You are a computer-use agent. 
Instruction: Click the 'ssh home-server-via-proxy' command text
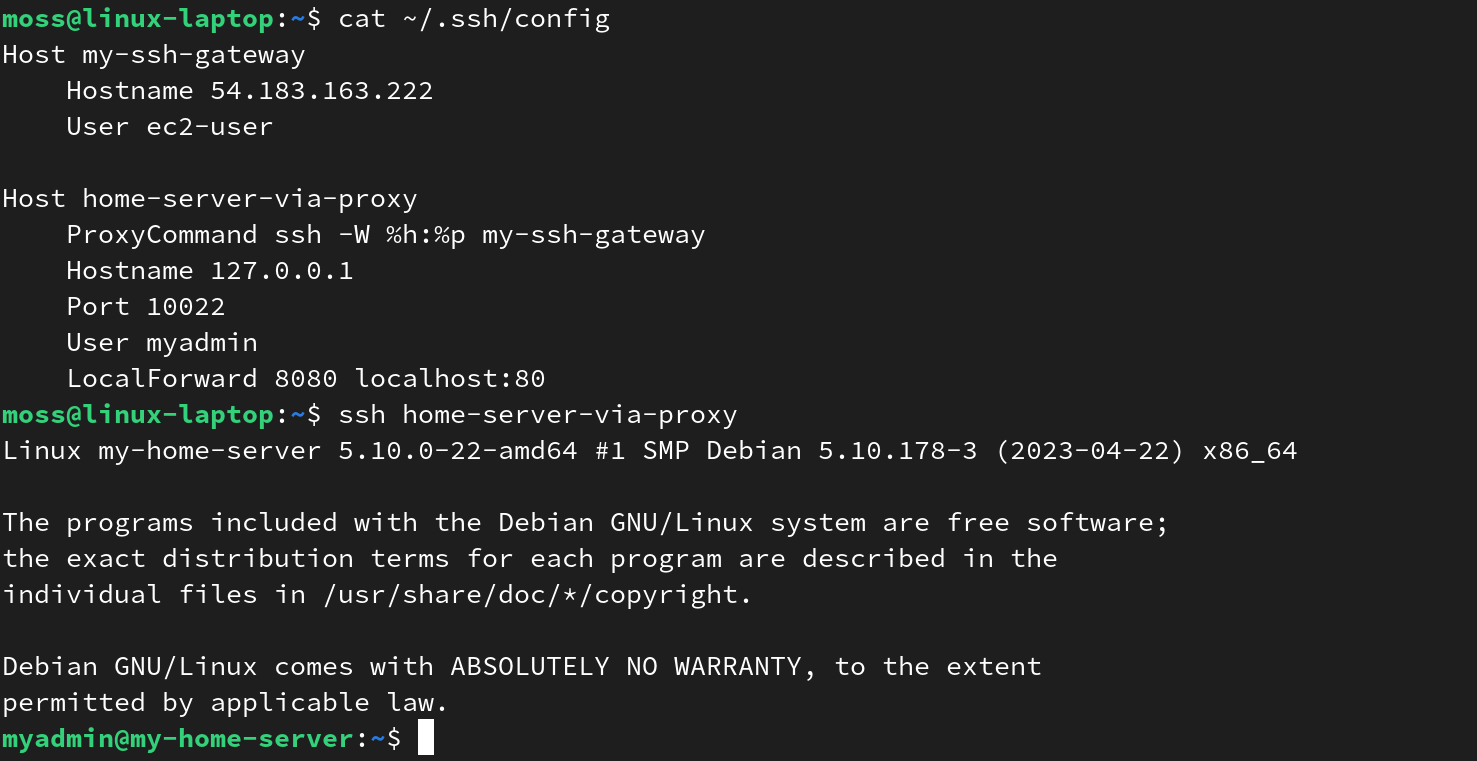(x=537, y=415)
